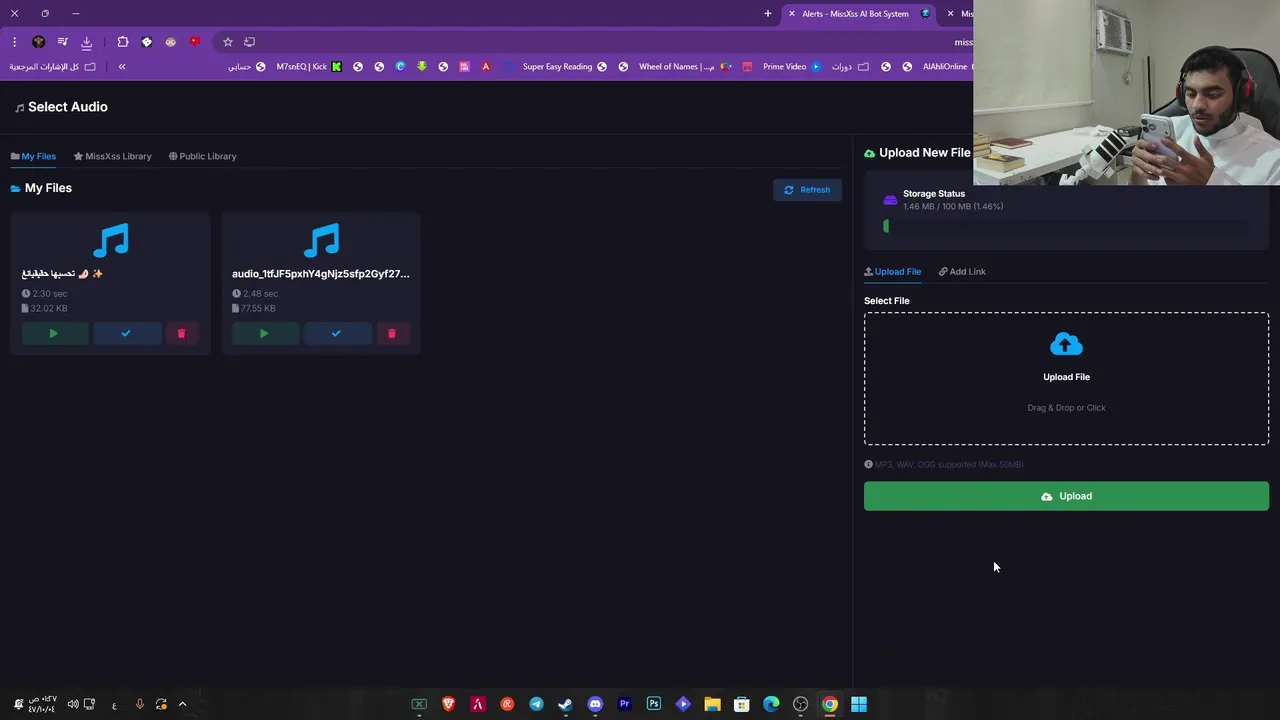Click the Drag & Drop or Click text
Viewport: 1280px width, 720px height.
point(1066,408)
